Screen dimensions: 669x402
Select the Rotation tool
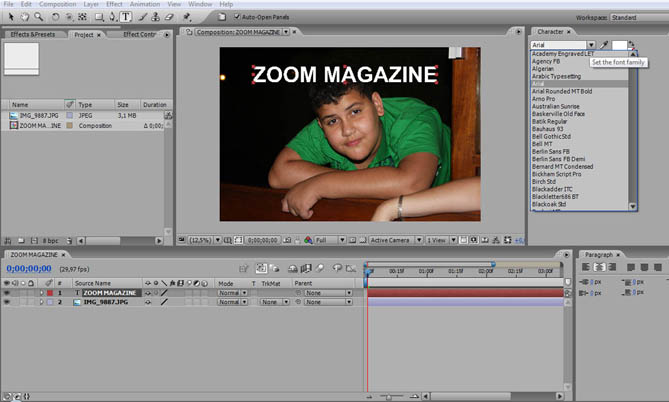[55, 17]
